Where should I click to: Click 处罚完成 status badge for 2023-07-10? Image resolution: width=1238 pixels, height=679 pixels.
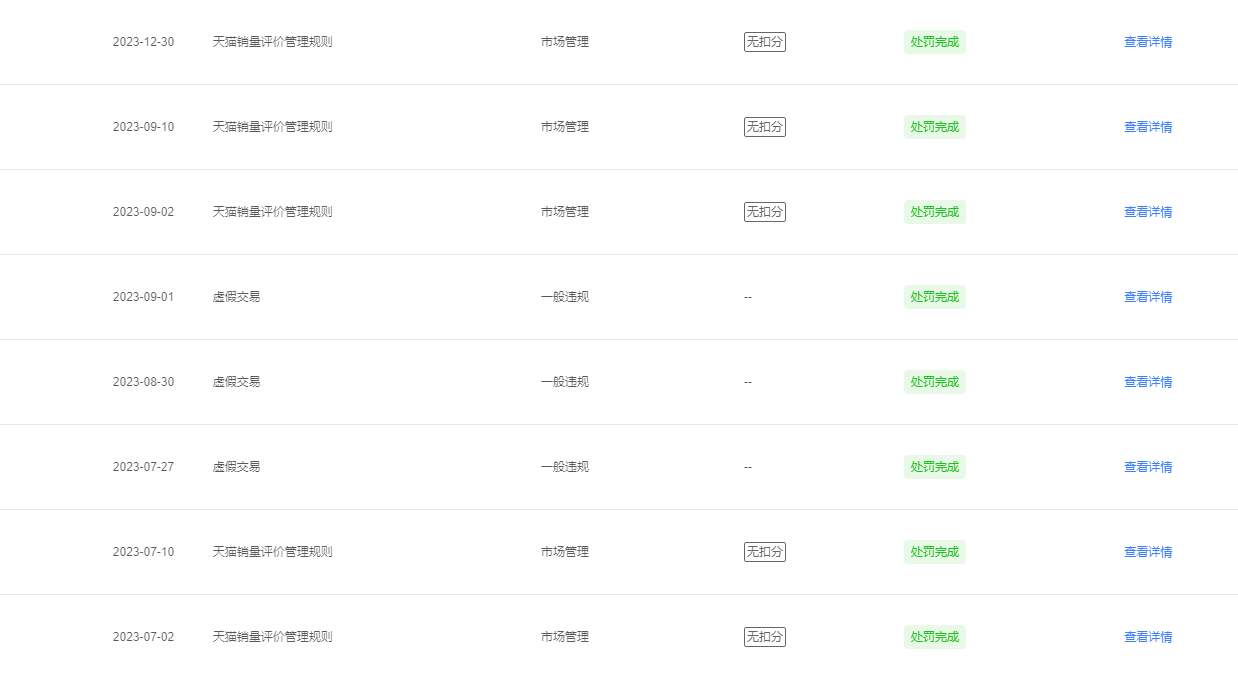pyautogui.click(x=935, y=552)
